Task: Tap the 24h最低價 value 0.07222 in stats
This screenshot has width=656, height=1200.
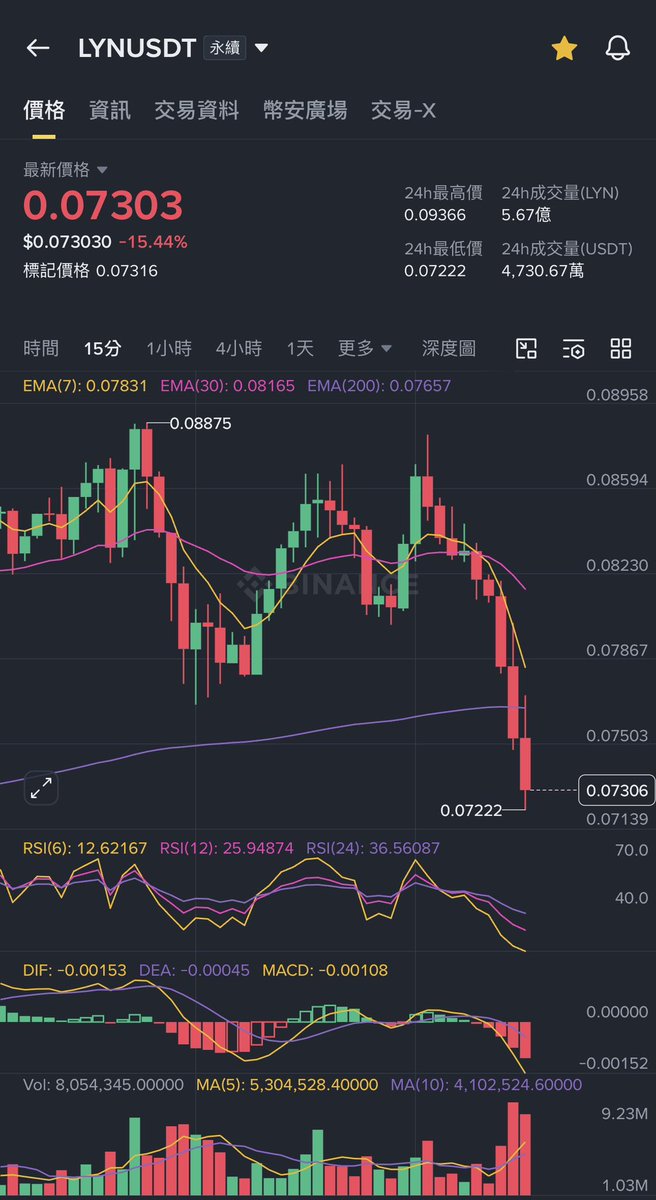Action: click(x=435, y=270)
